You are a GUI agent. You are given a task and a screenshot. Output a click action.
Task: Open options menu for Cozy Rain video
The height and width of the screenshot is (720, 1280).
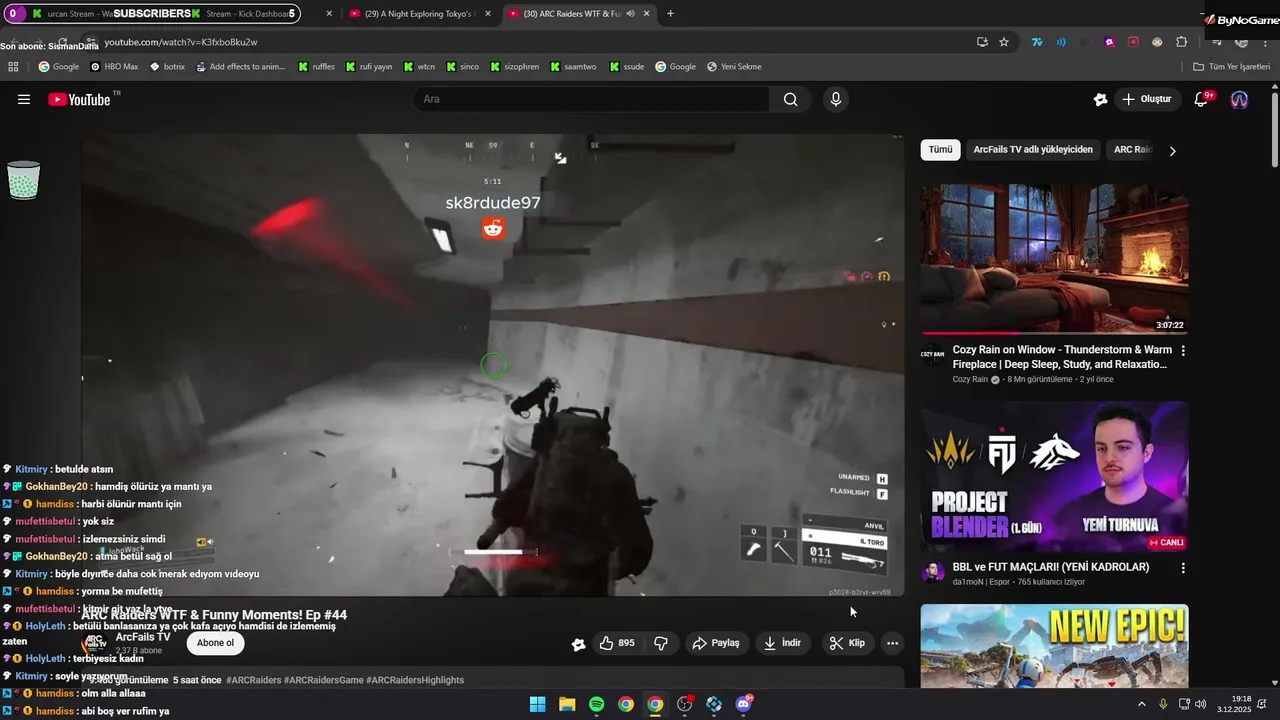1183,351
